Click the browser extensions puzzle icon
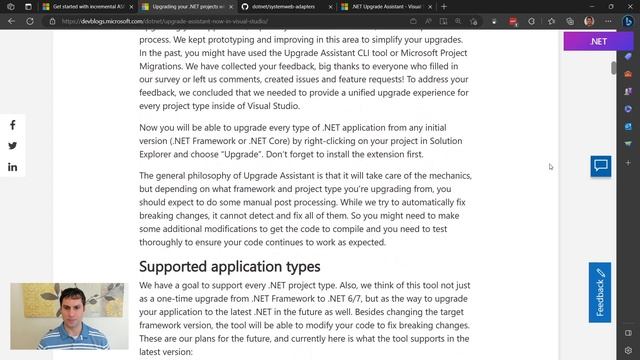The image size is (640, 360). pos(531,21)
